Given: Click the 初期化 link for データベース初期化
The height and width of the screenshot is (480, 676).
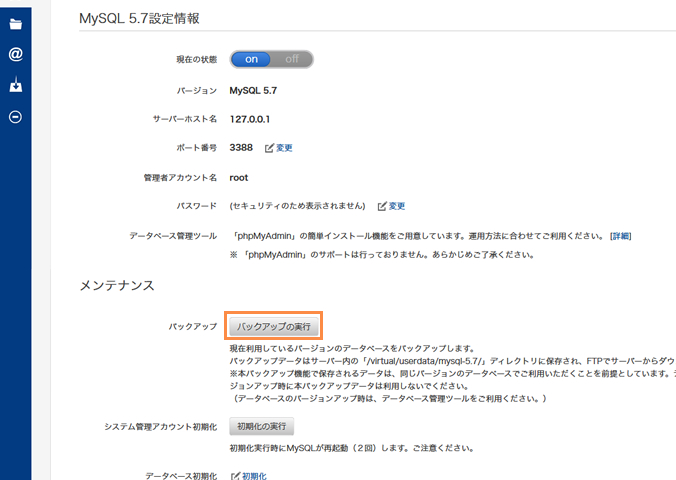Looking at the screenshot, I should tap(254, 477).
